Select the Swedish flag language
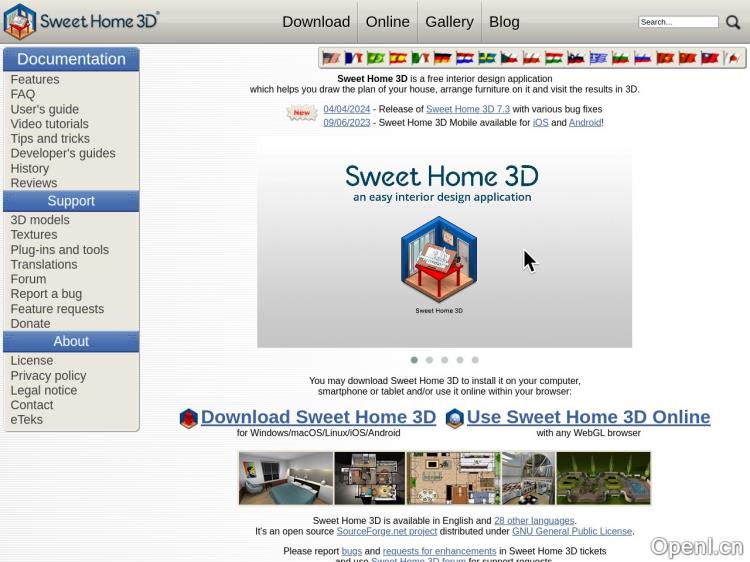750x562 pixels. point(487,58)
